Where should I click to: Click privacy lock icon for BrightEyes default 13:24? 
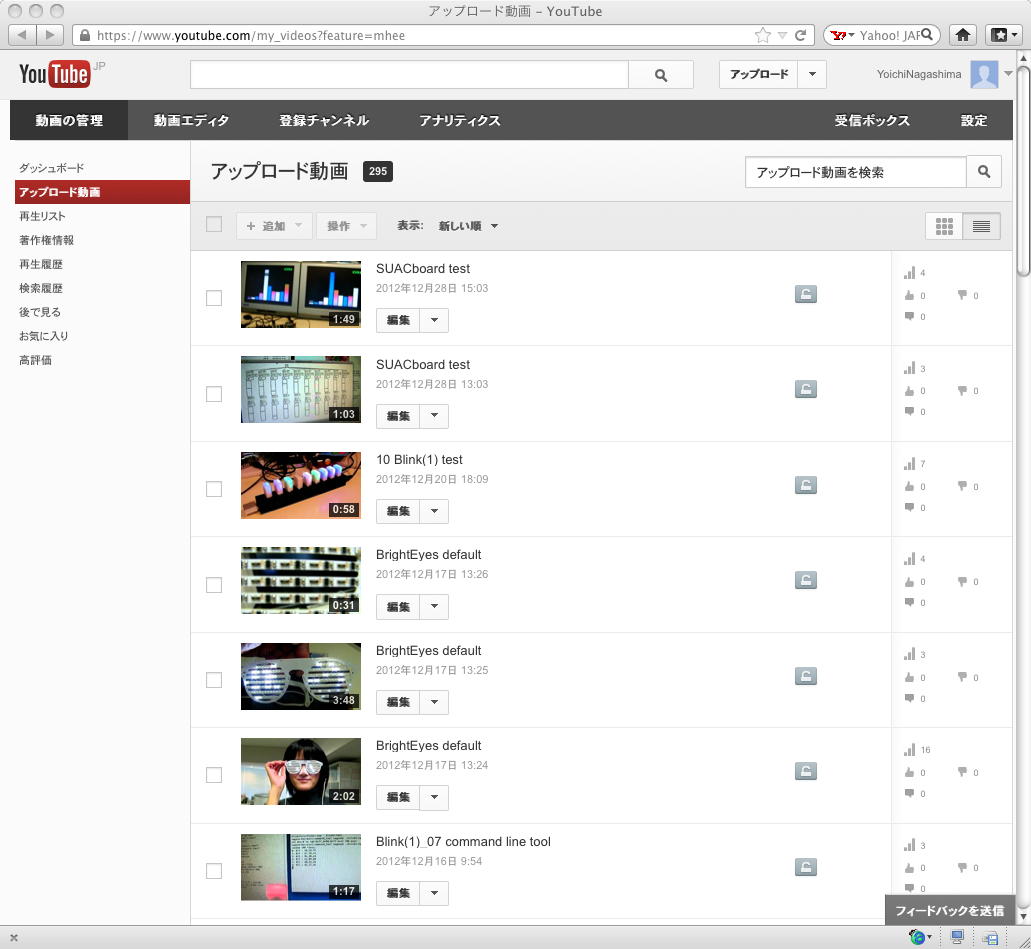coord(805,771)
